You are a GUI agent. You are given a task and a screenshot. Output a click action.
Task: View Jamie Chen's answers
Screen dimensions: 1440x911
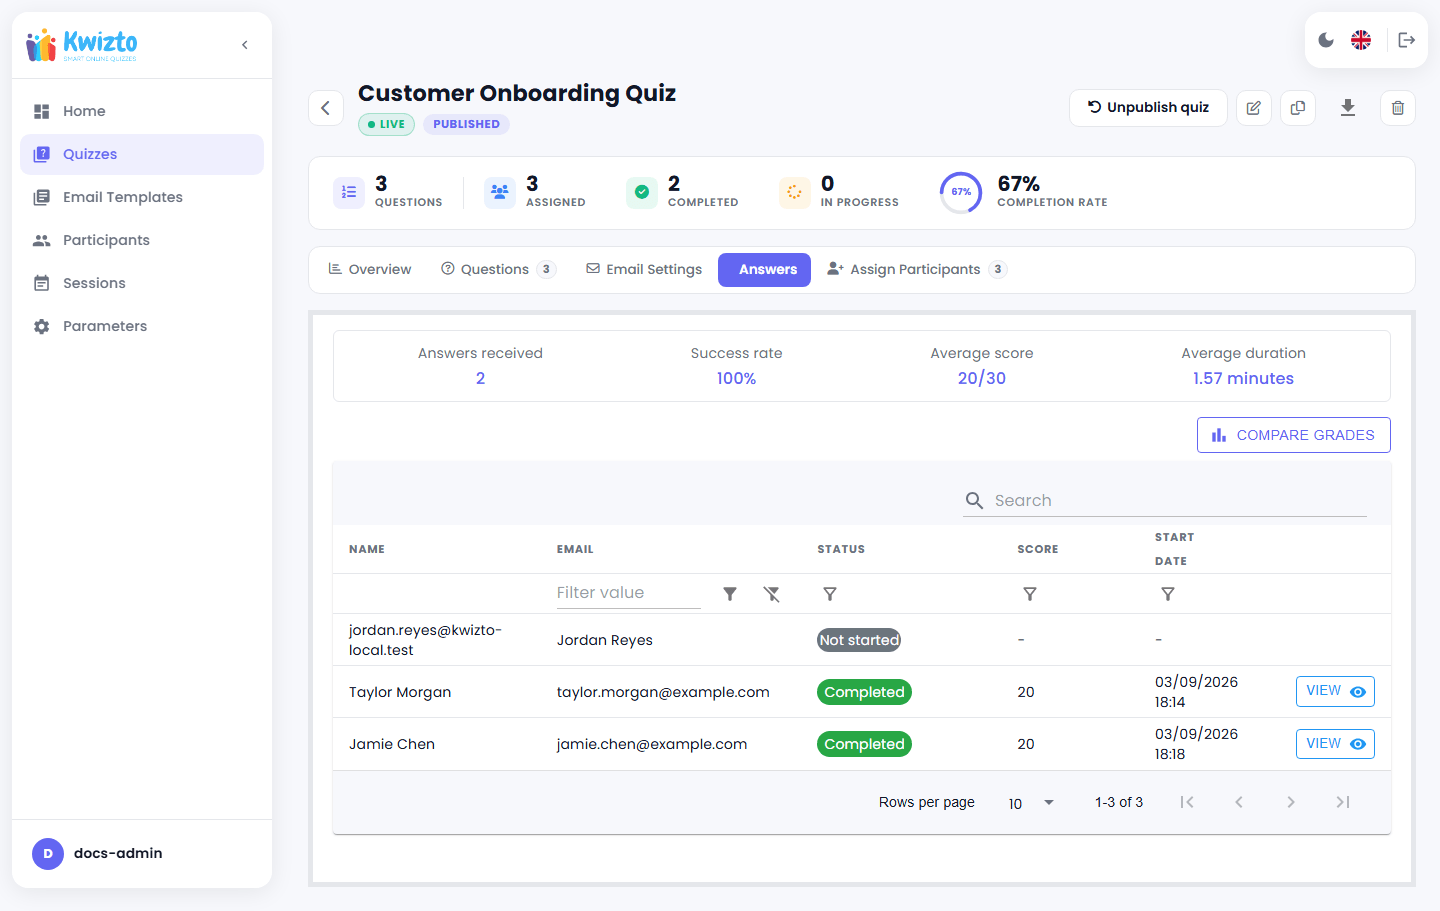[x=1335, y=744]
